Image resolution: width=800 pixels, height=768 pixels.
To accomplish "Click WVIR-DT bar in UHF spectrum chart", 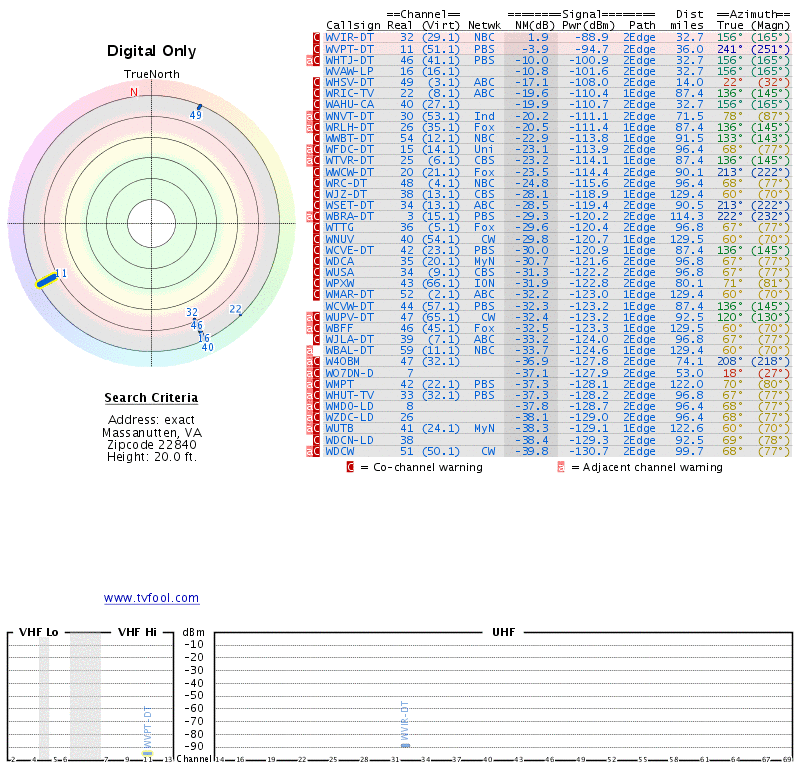I will (405, 744).
